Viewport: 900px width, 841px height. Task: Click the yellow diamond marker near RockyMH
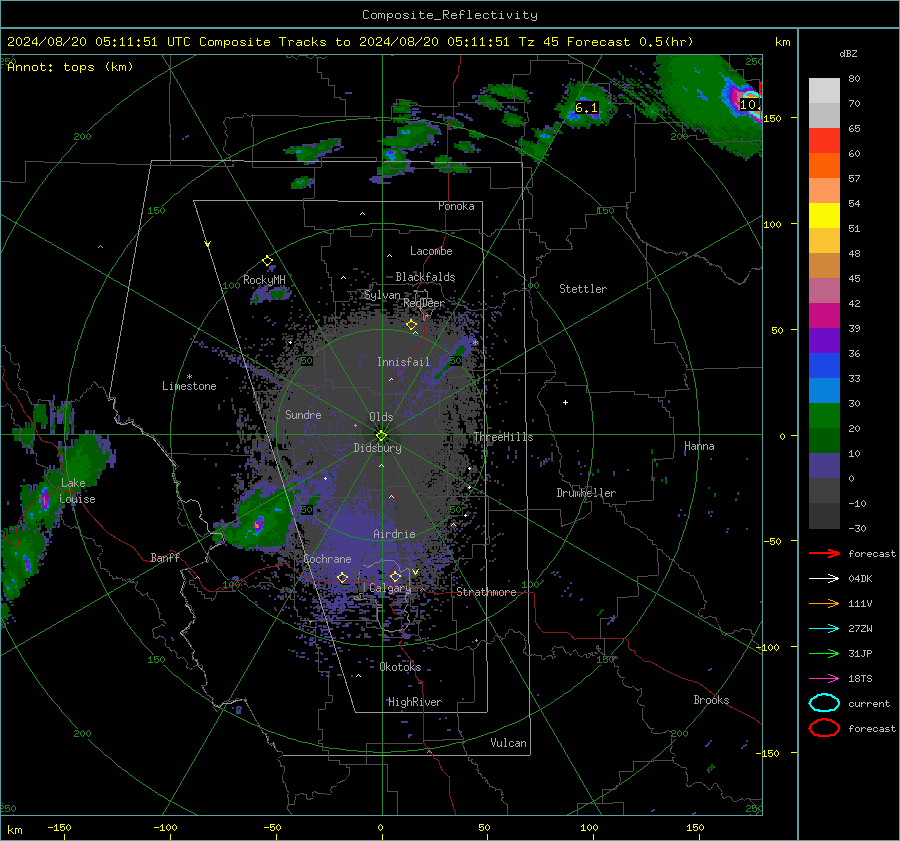(267, 261)
